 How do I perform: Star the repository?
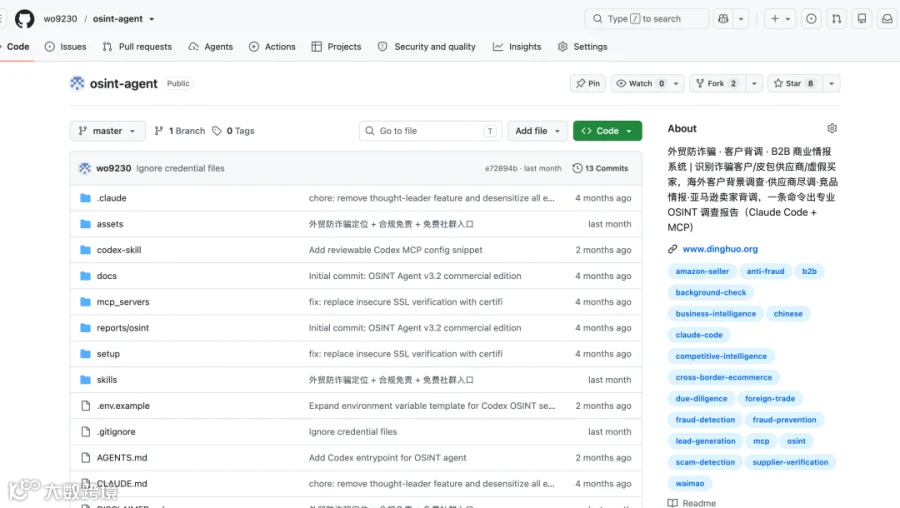coord(794,83)
